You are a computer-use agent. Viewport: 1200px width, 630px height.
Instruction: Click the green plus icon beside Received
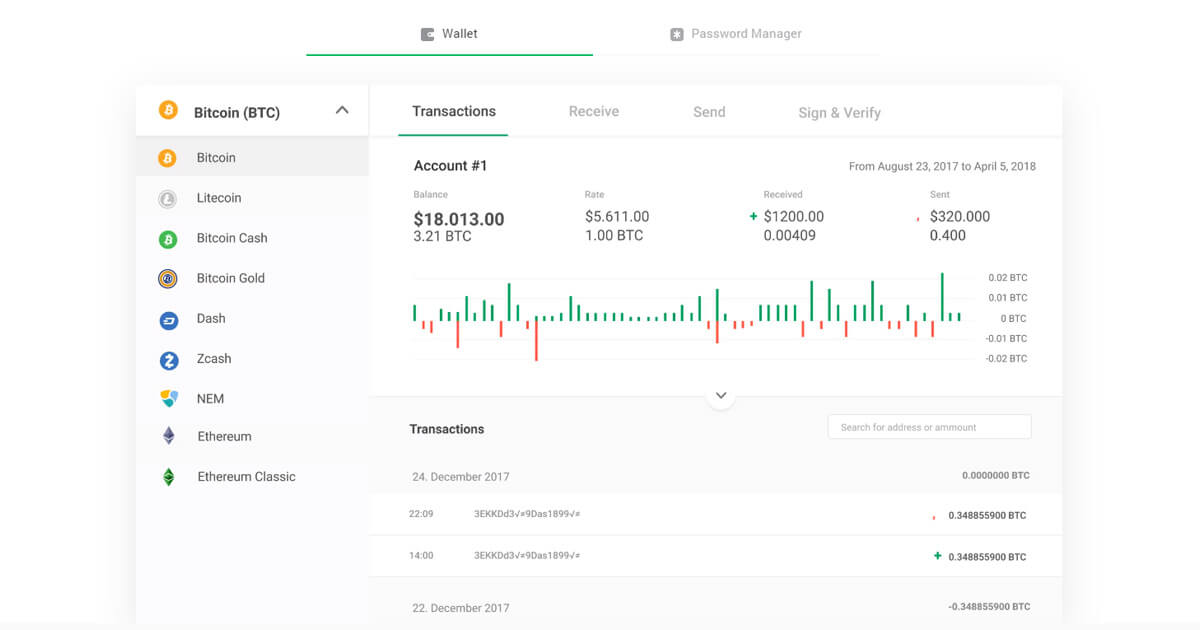point(753,216)
